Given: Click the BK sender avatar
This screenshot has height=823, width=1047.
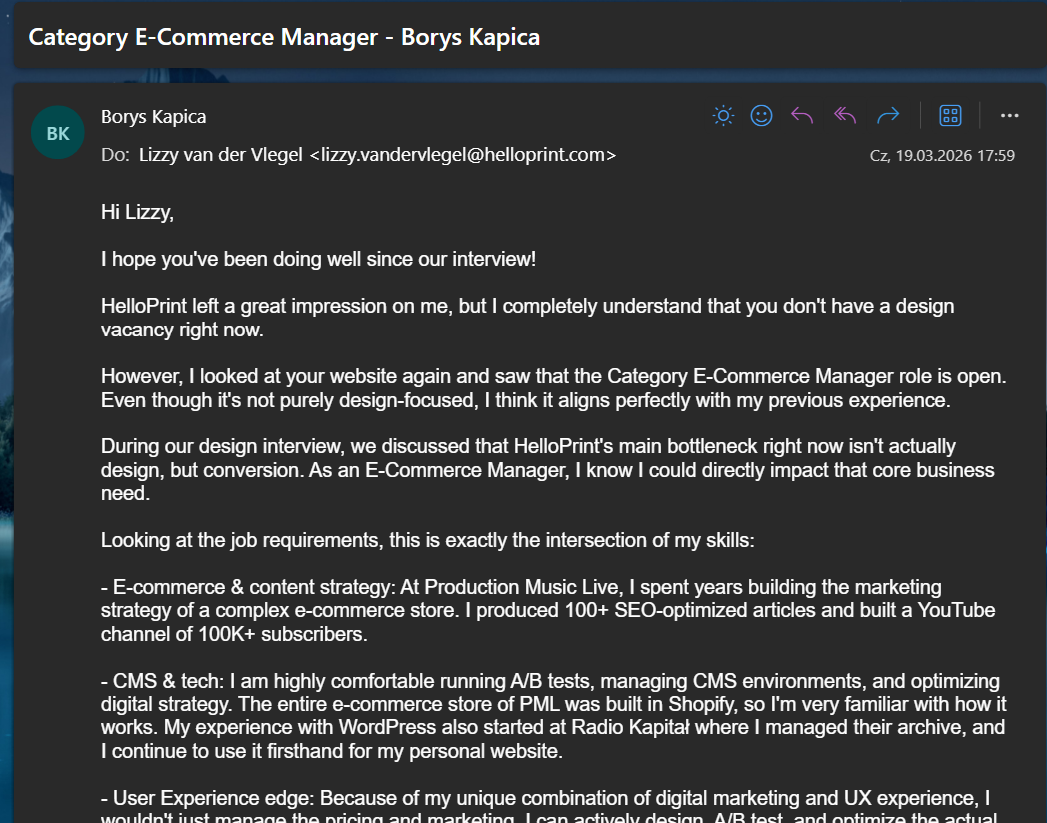Looking at the screenshot, I should point(58,133).
